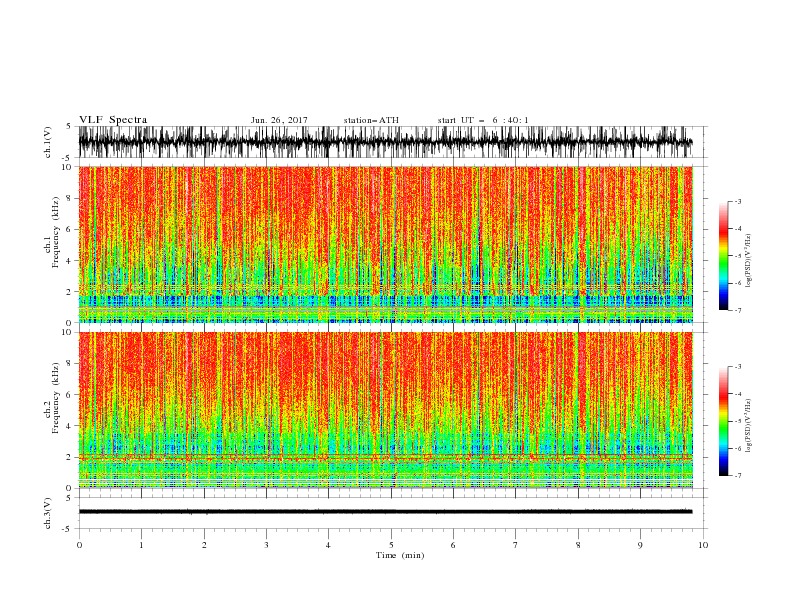
Task: Click time axis tick label '5'
Action: click(x=391, y=545)
